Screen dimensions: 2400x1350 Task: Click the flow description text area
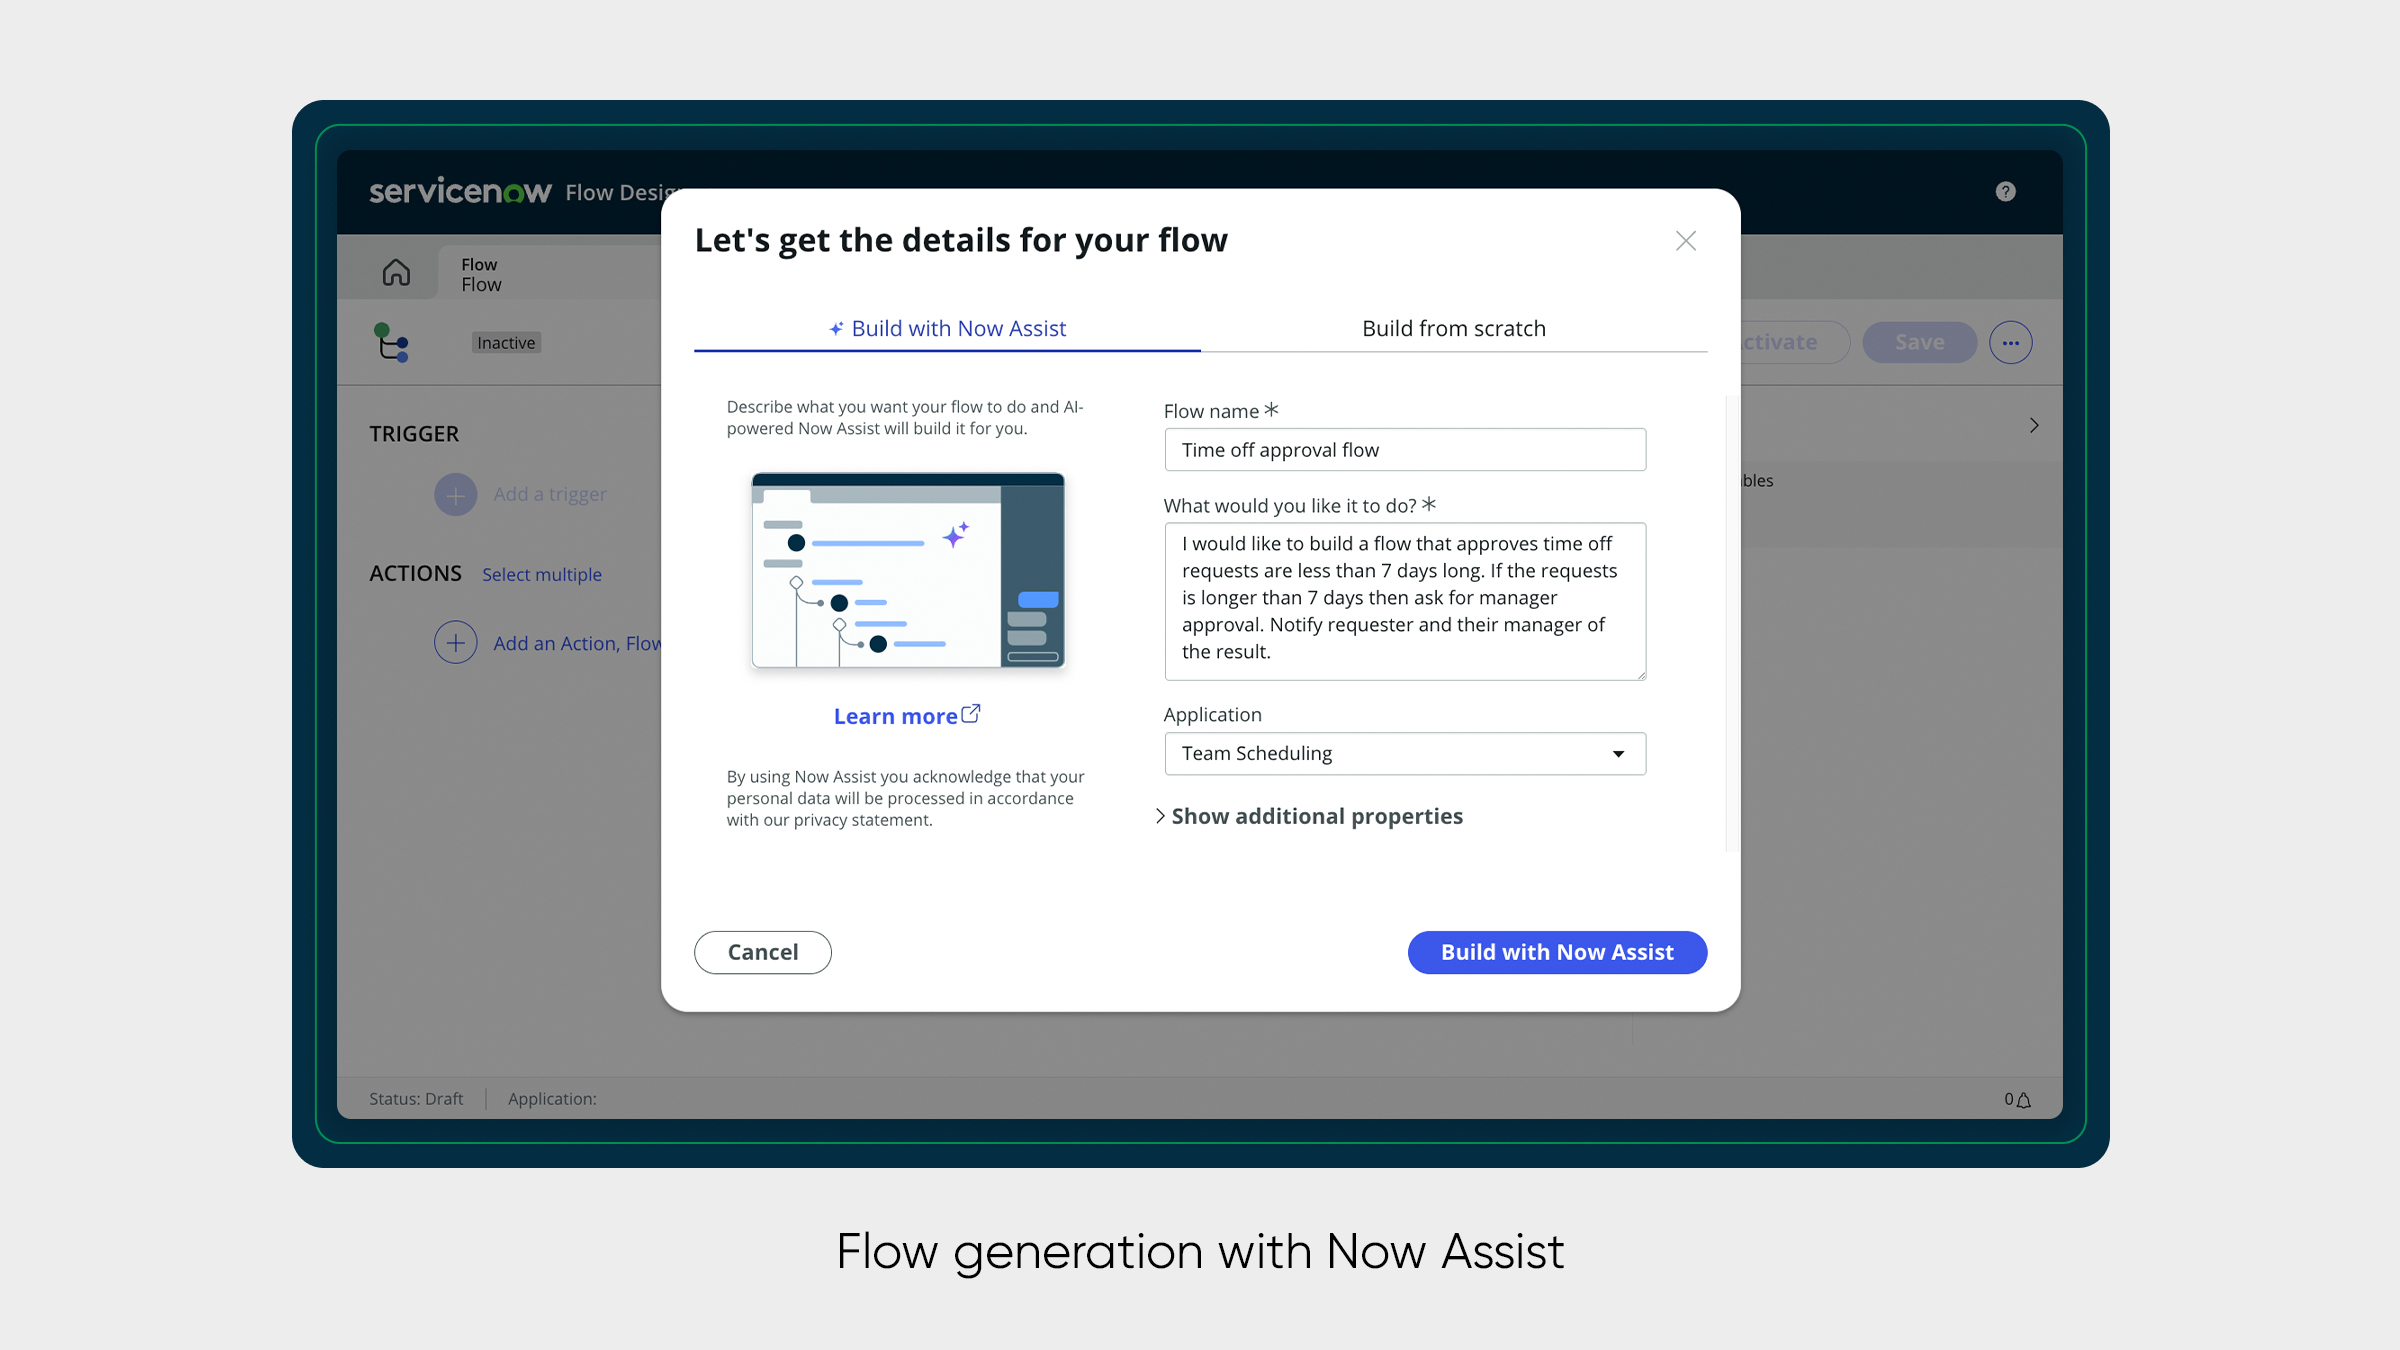click(1404, 600)
